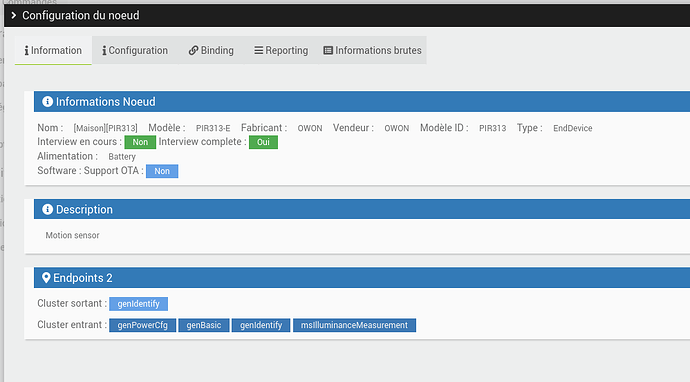Click the Informations Noeud header
Image resolution: width=690 pixels, height=382 pixels.
(x=362, y=102)
